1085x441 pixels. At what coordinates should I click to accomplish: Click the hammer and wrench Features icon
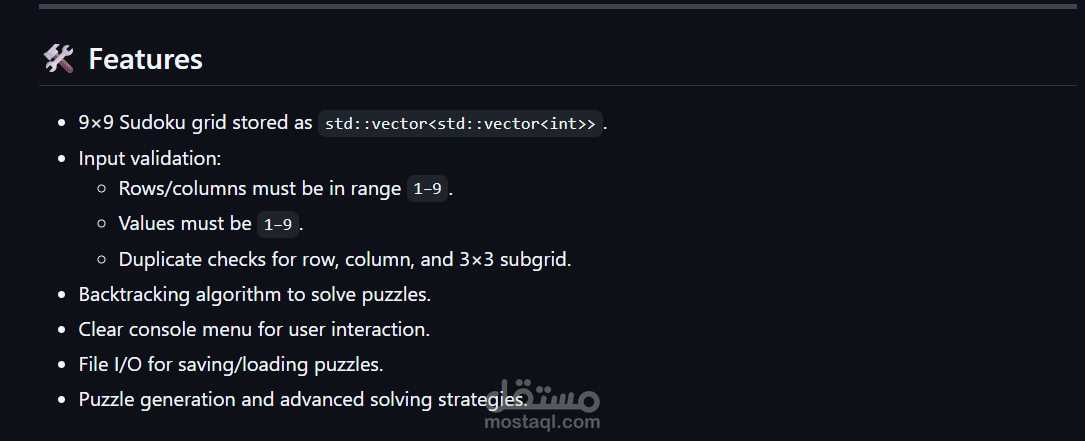(x=59, y=59)
